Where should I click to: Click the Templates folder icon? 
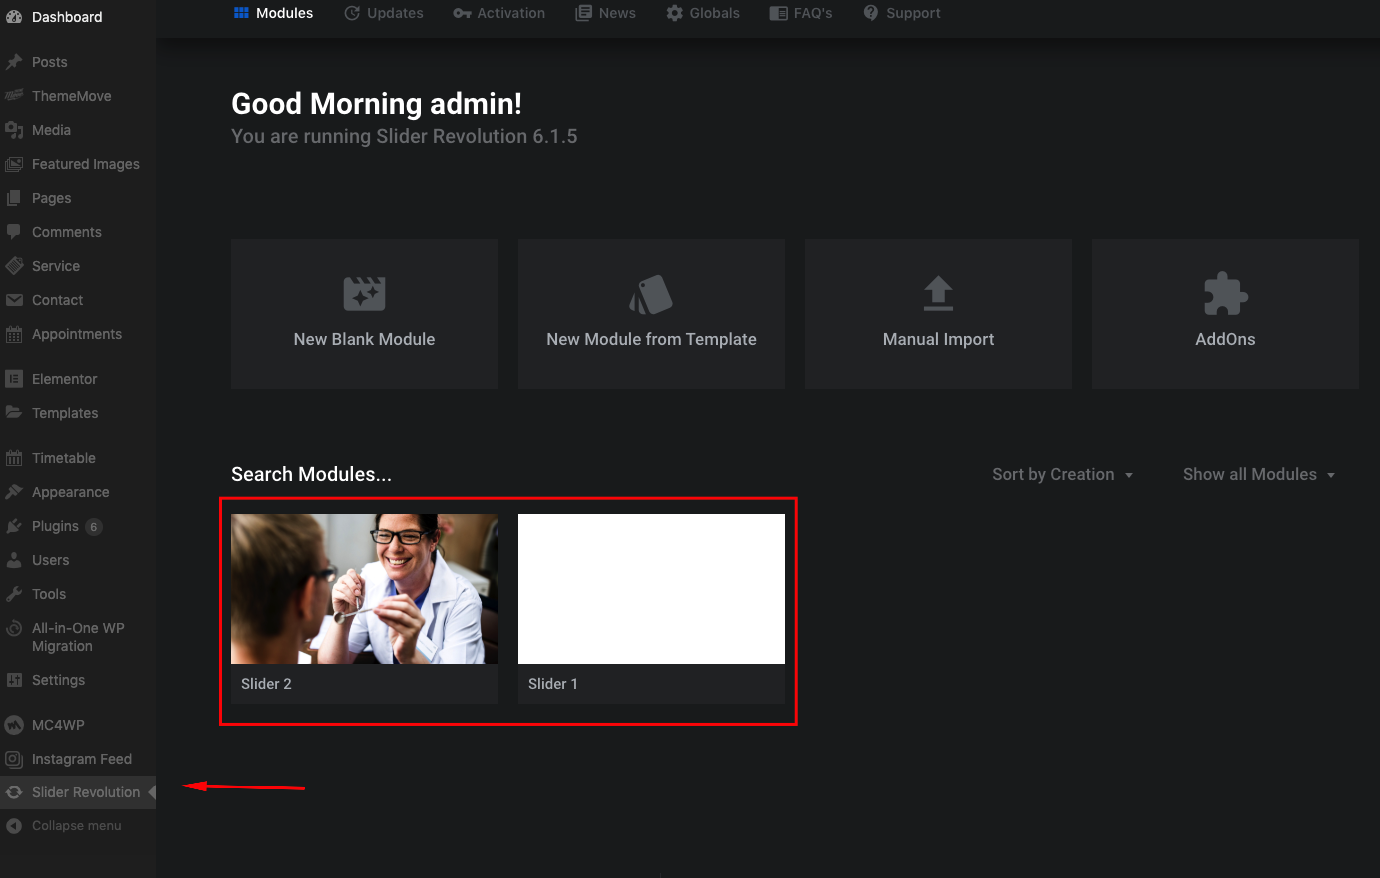pos(14,413)
